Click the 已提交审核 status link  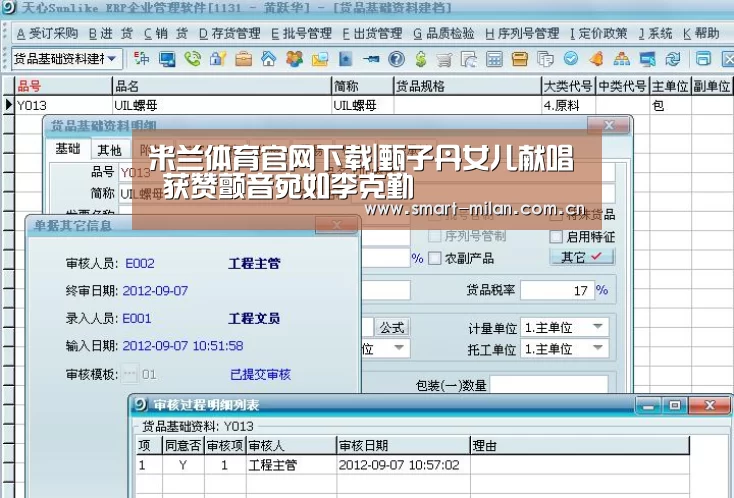coord(261,374)
